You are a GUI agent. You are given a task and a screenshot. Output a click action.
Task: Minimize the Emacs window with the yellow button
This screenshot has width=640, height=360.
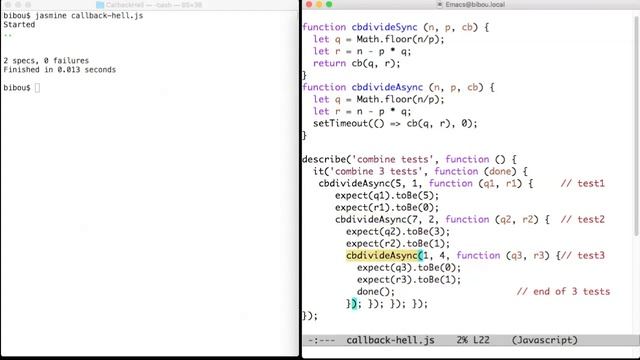[x=319, y=4]
